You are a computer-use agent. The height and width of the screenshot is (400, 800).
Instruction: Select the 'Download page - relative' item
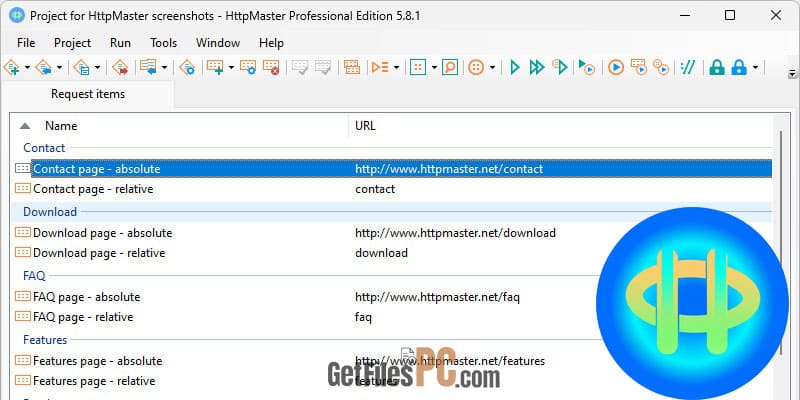(99, 253)
